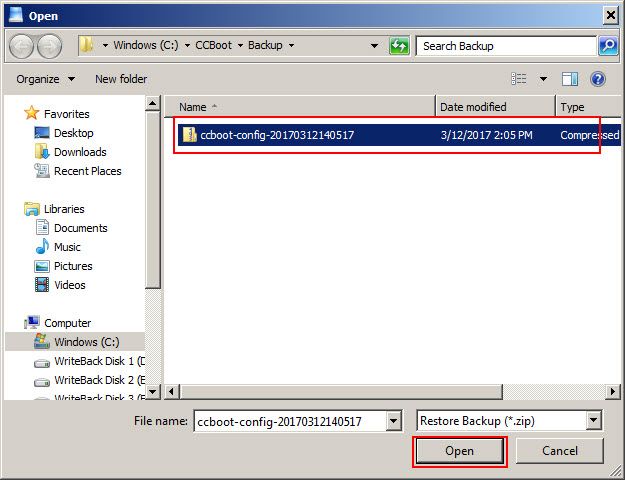
Task: Select Documents under Libraries
Action: point(81,228)
